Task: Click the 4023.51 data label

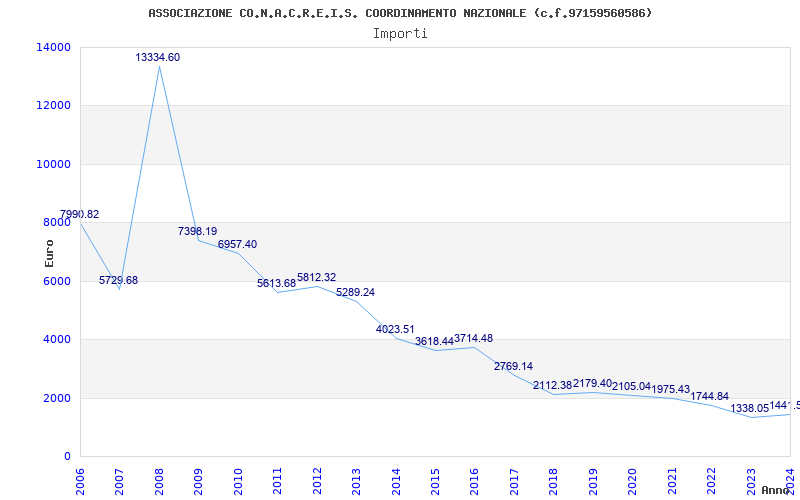Action: [x=395, y=330]
